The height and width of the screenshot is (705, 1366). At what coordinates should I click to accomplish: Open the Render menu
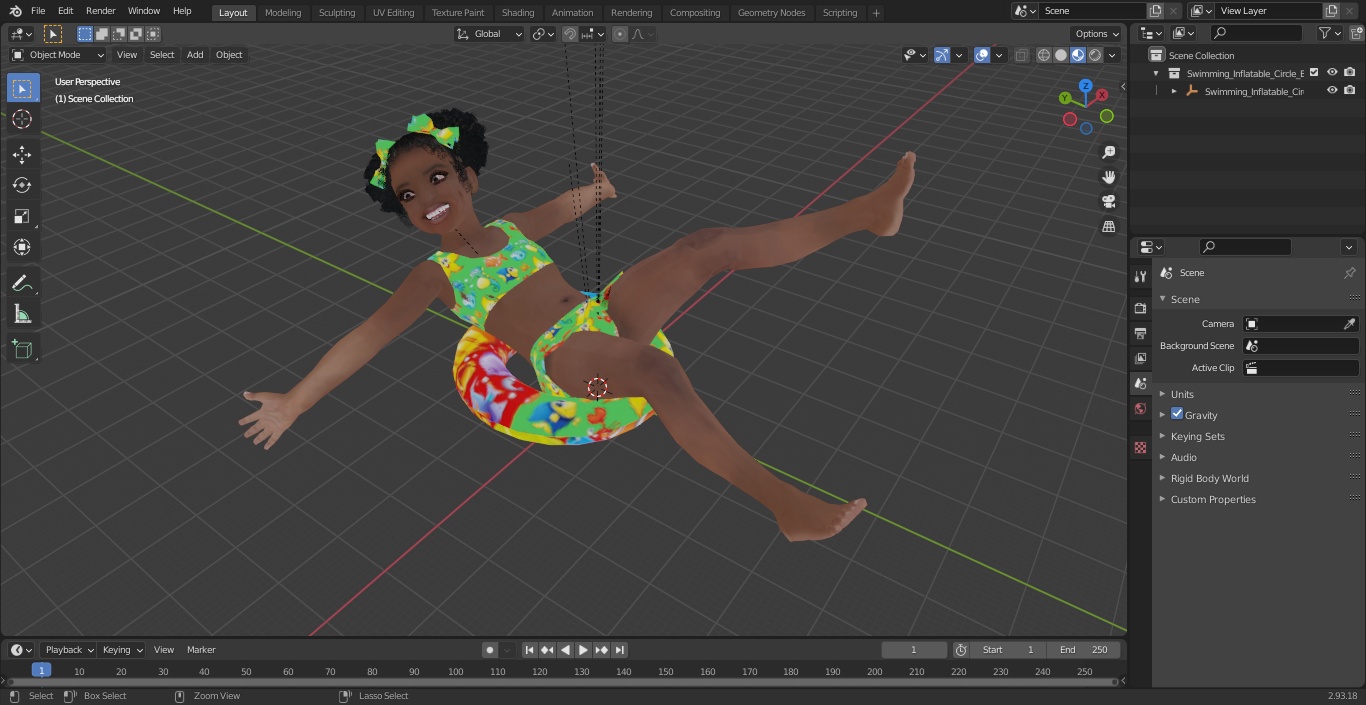(100, 11)
